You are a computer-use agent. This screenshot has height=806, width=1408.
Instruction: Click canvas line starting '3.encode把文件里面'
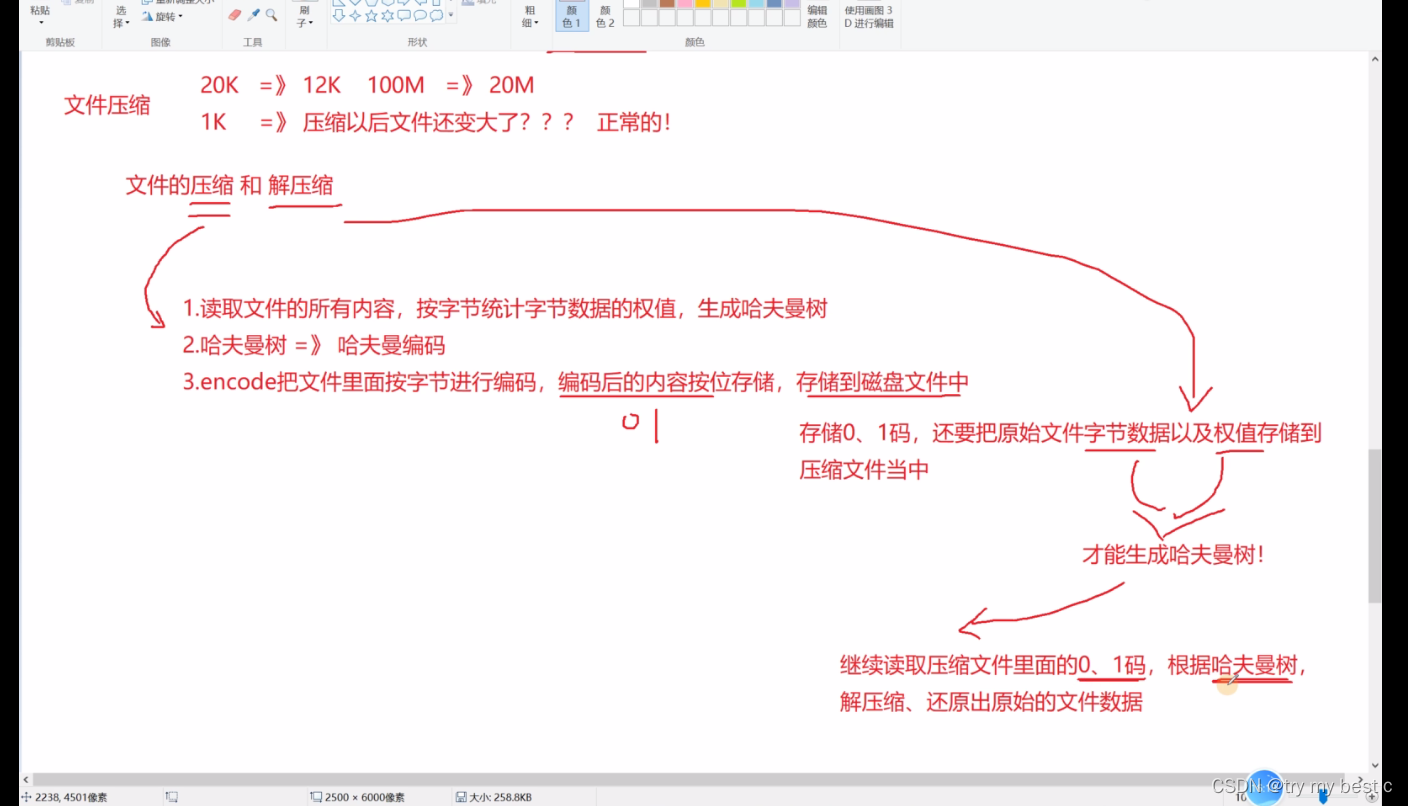(x=576, y=382)
